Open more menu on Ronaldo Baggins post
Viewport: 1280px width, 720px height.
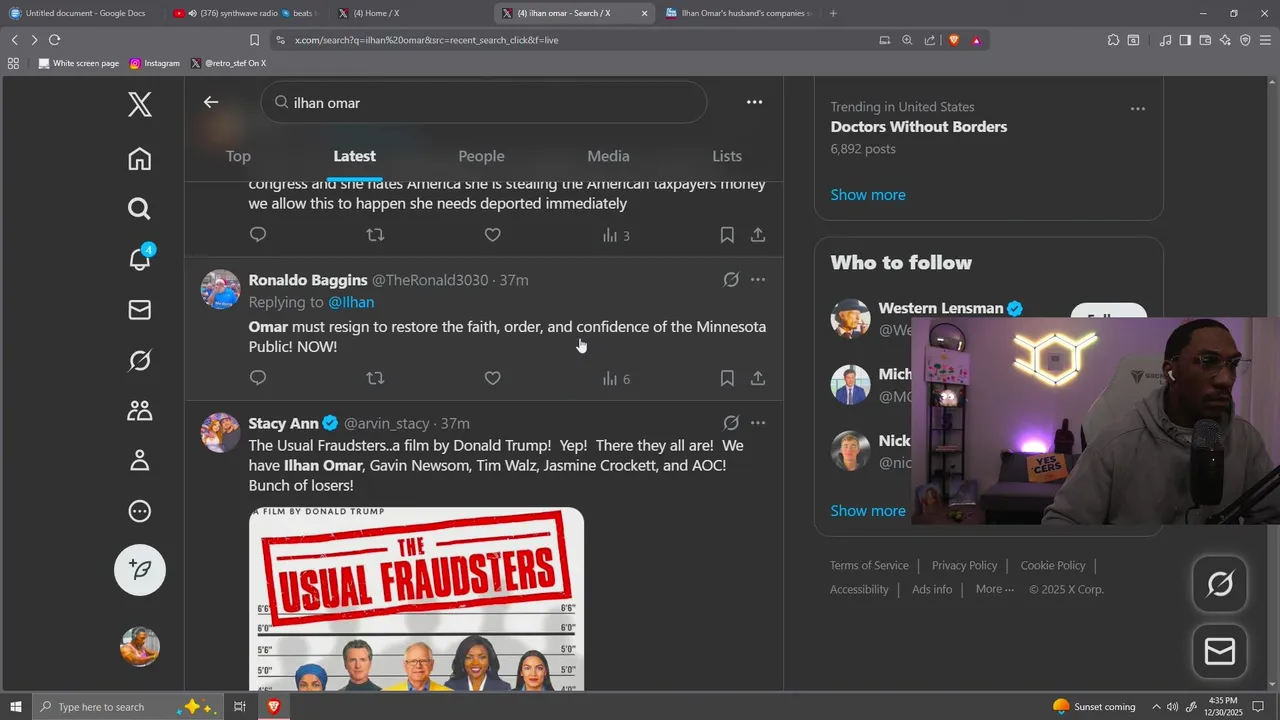(x=758, y=280)
